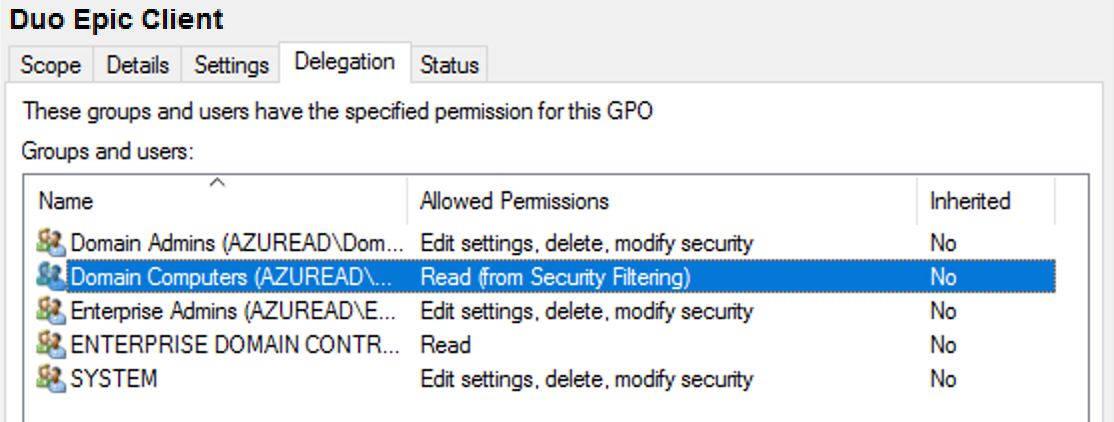Click the Domain Admins group icon
The height and width of the screenshot is (422, 1114).
point(50,243)
